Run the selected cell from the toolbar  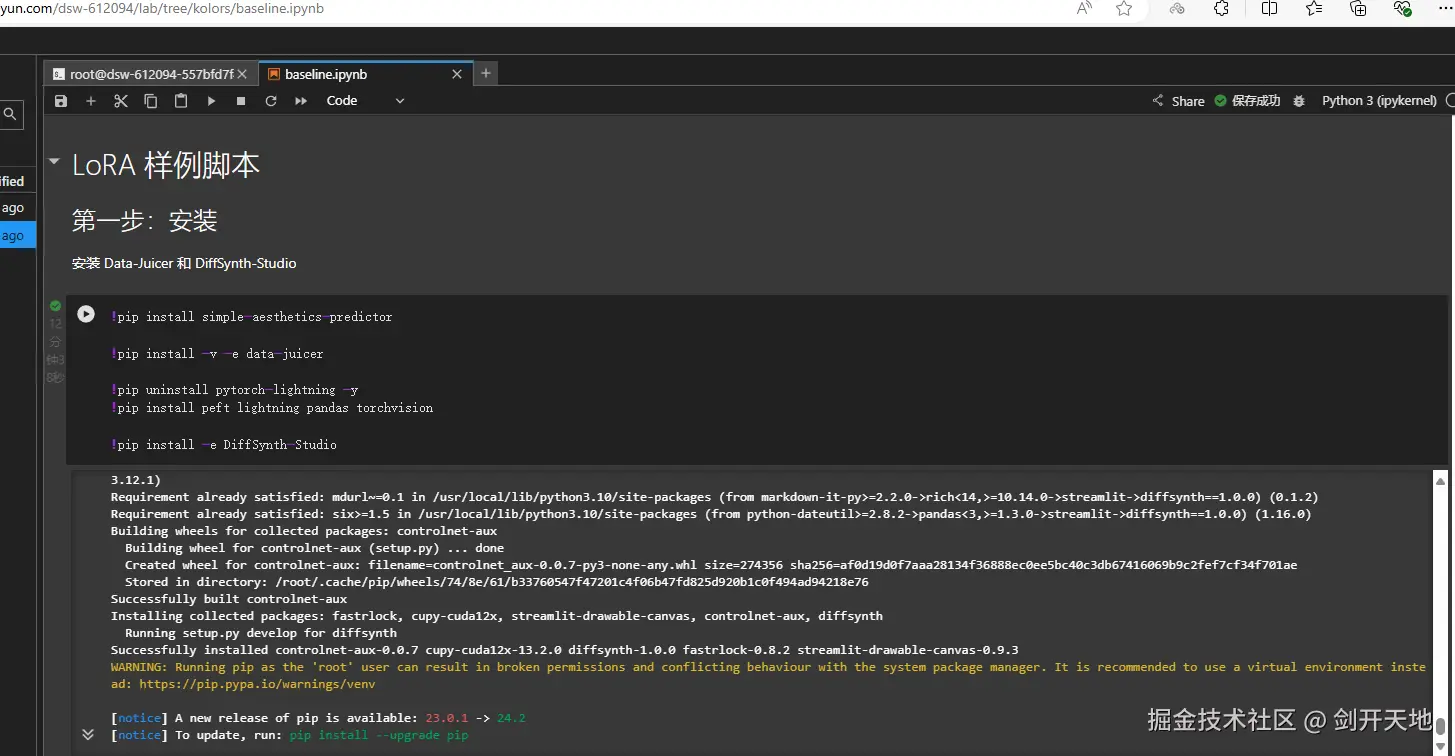click(211, 101)
